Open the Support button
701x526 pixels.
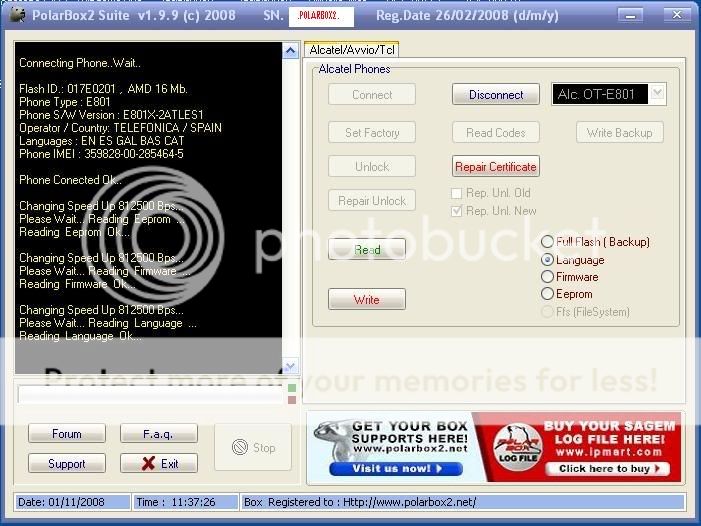pos(67,463)
